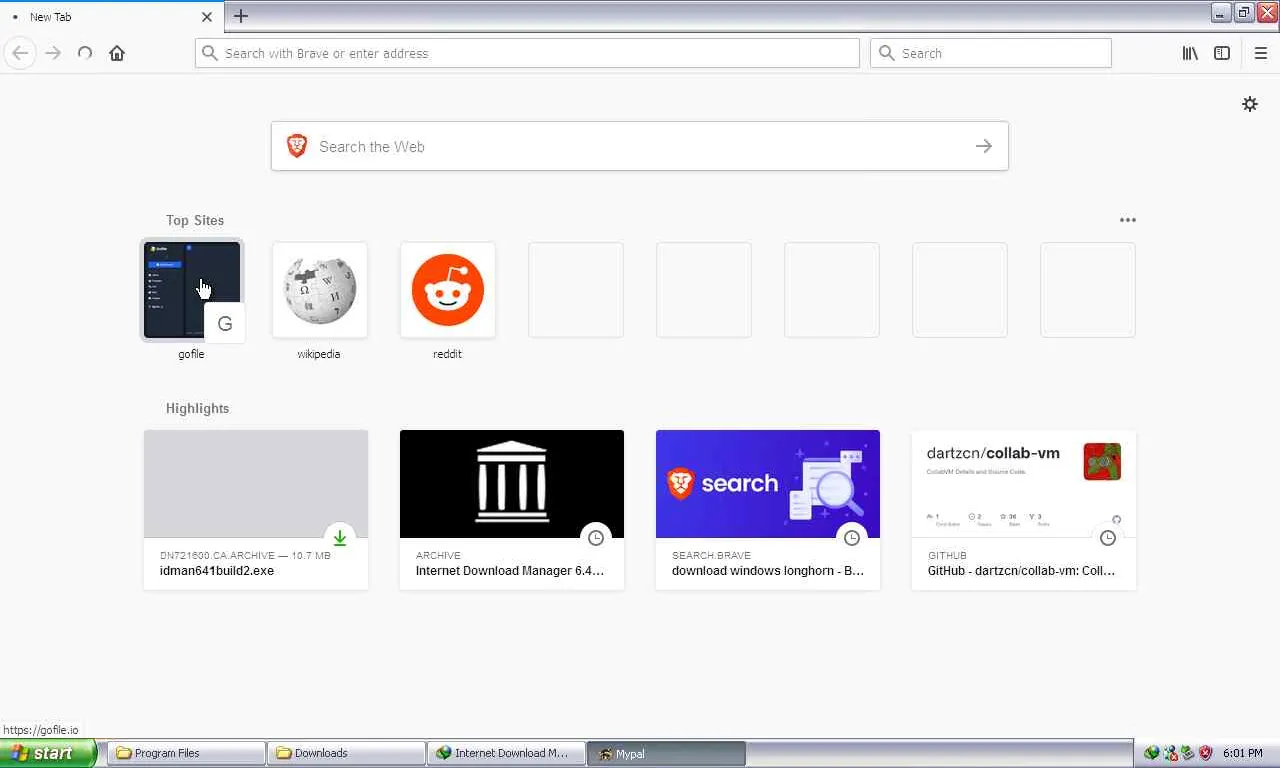This screenshot has height=768, width=1280.
Task: Click the Search the Web field
Action: click(640, 146)
